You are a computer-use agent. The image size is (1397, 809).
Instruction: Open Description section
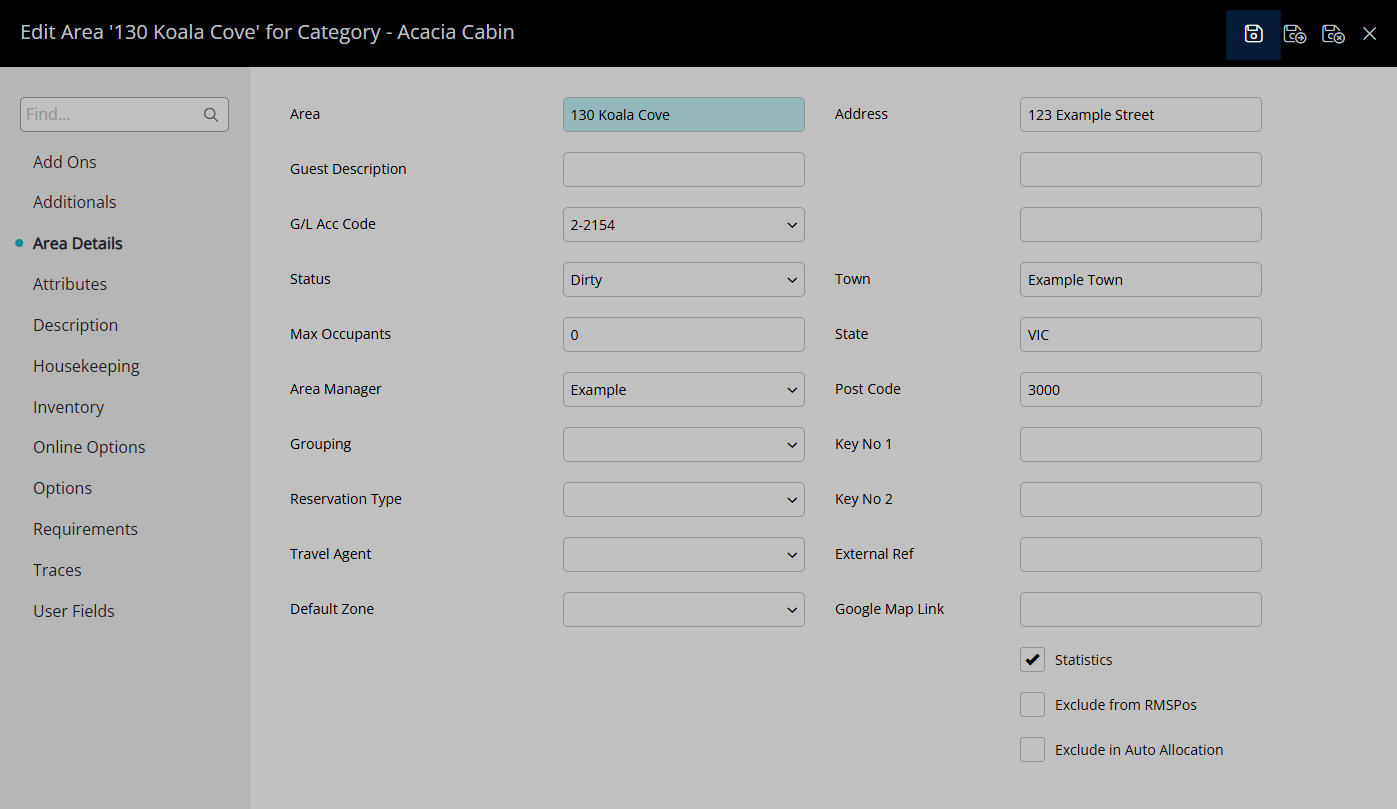[76, 325]
